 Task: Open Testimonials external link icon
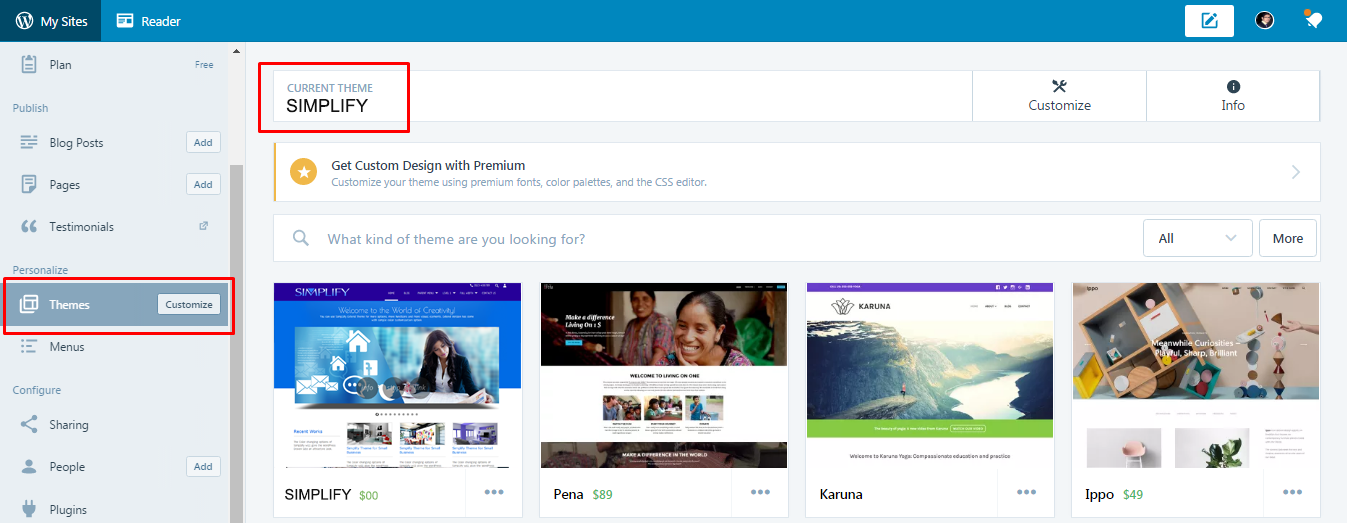pyautogui.click(x=204, y=226)
